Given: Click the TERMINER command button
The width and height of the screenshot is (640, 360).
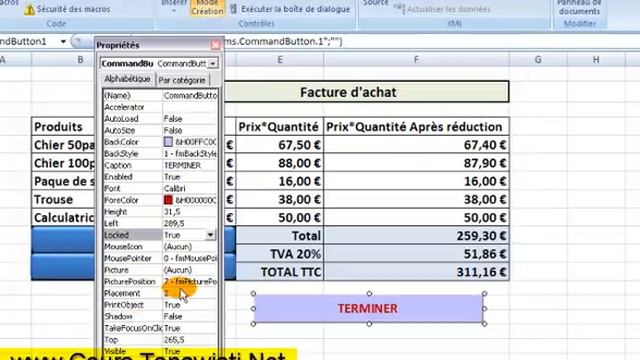Looking at the screenshot, I should [x=368, y=309].
